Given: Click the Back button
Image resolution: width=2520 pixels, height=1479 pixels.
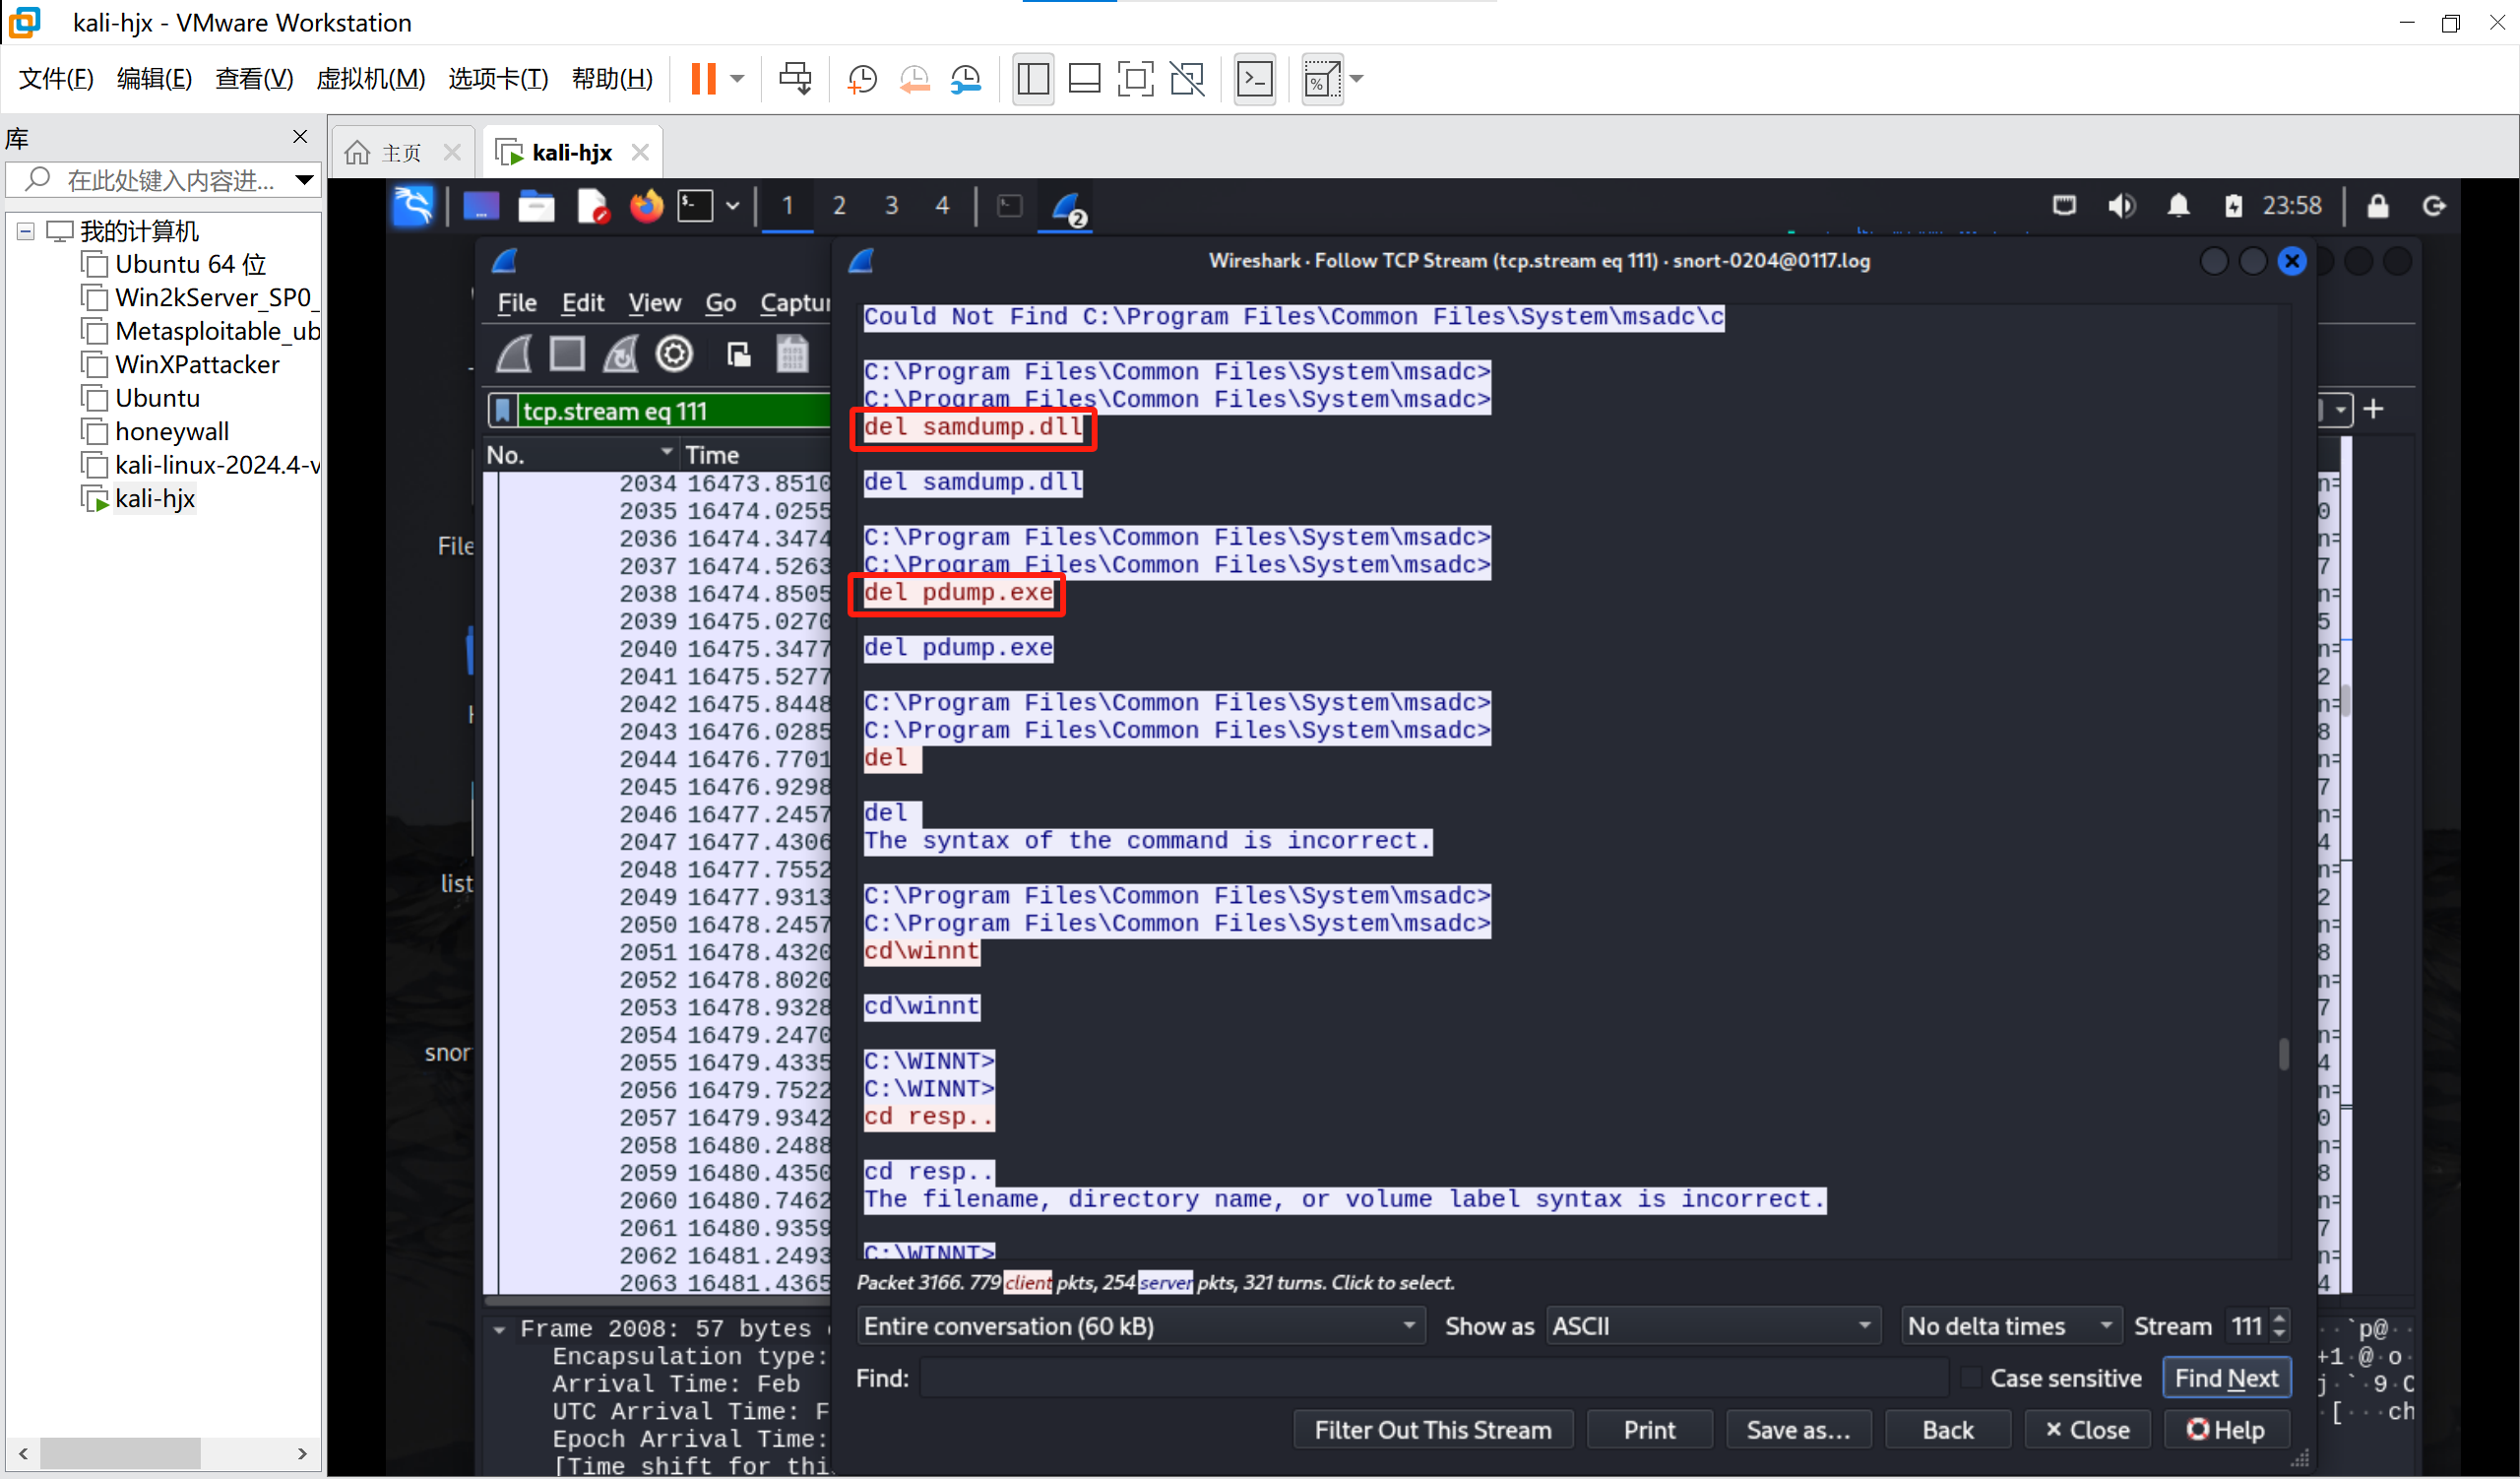Looking at the screenshot, I should point(1947,1430).
